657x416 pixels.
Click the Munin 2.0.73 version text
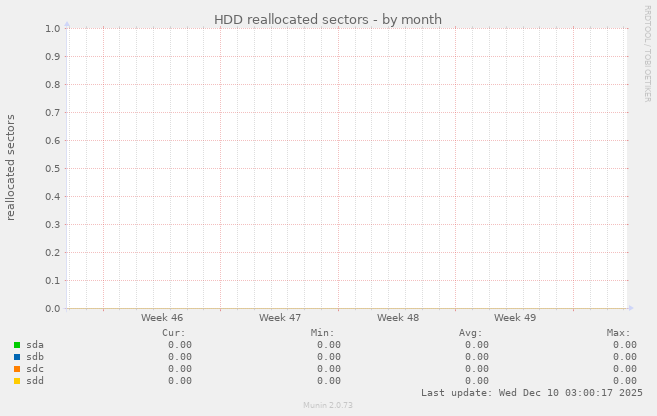tap(328, 405)
